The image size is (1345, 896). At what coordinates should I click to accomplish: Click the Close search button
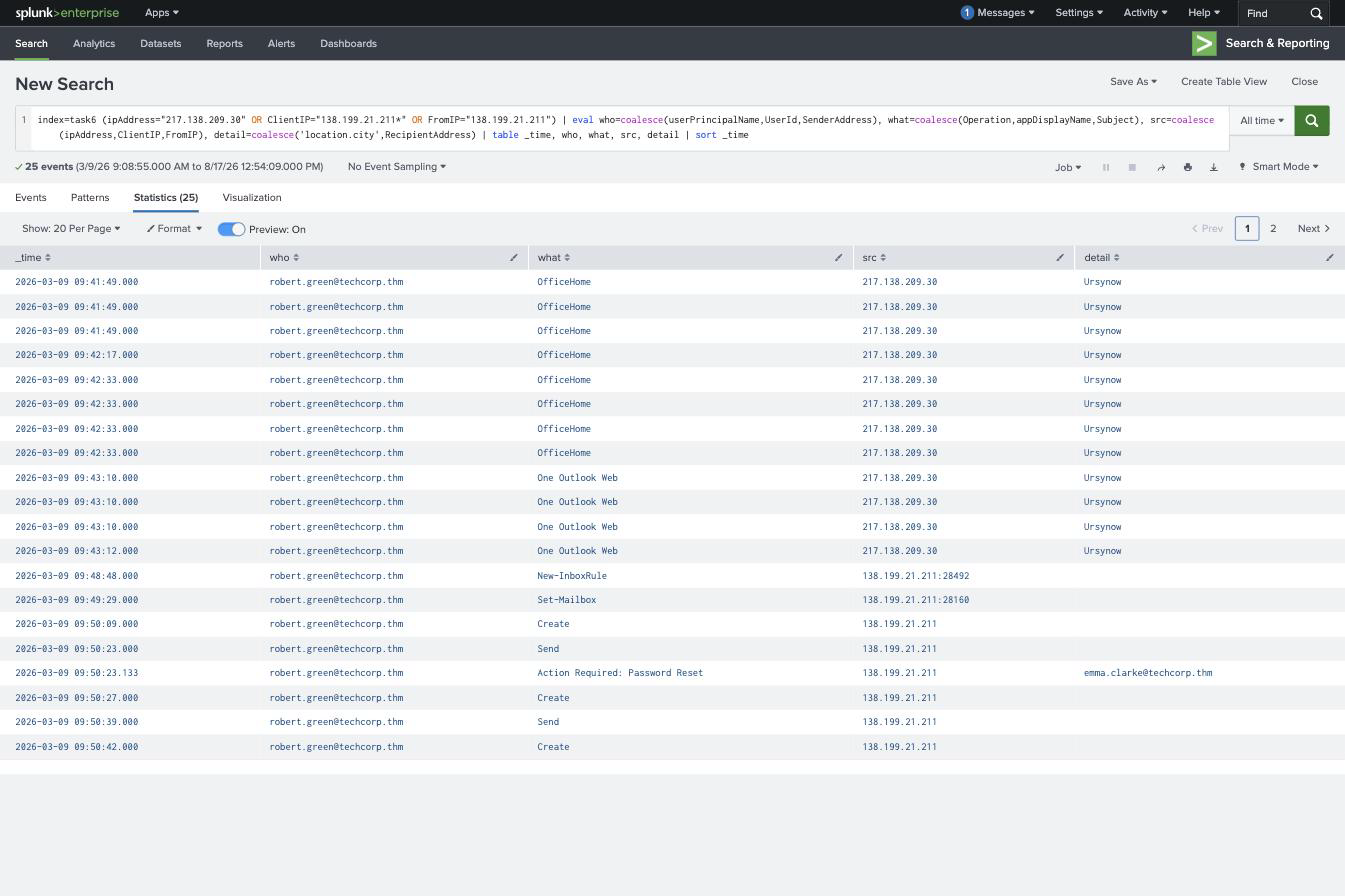tap(1304, 82)
